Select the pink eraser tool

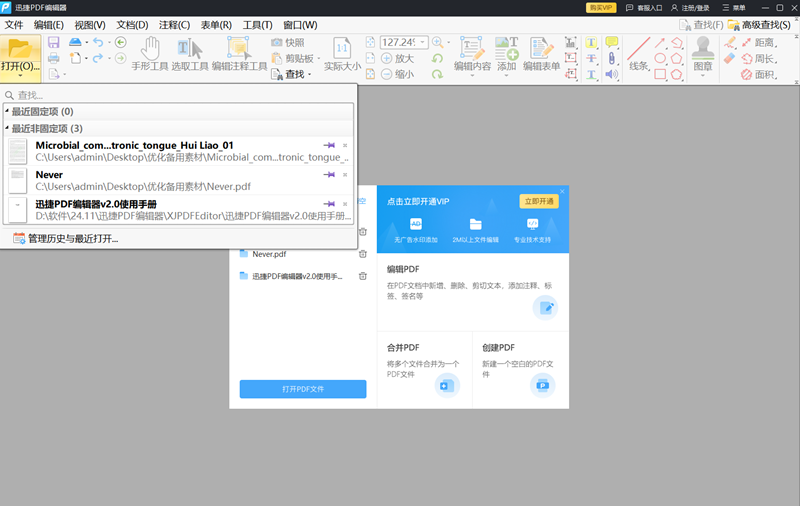(729, 58)
